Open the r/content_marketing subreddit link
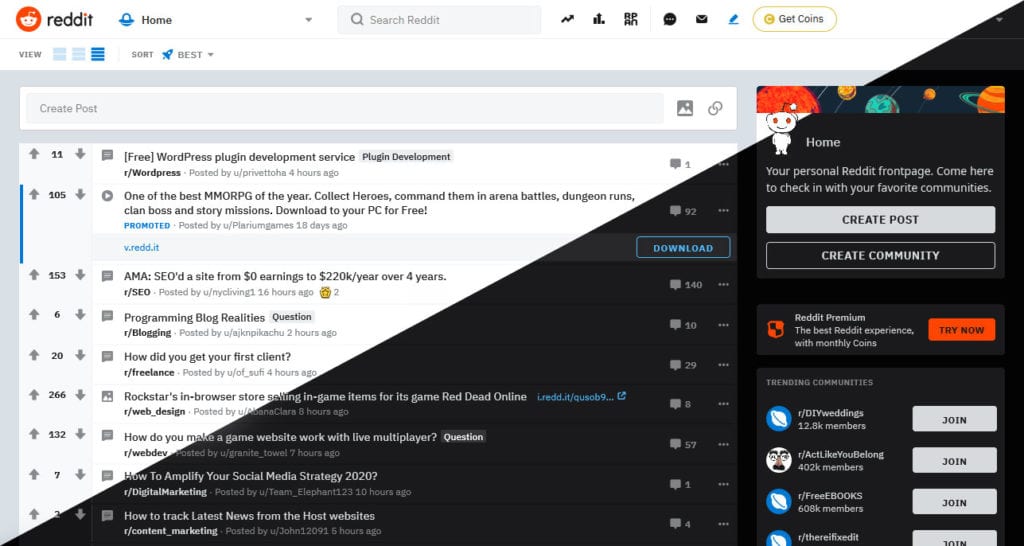 171,531
